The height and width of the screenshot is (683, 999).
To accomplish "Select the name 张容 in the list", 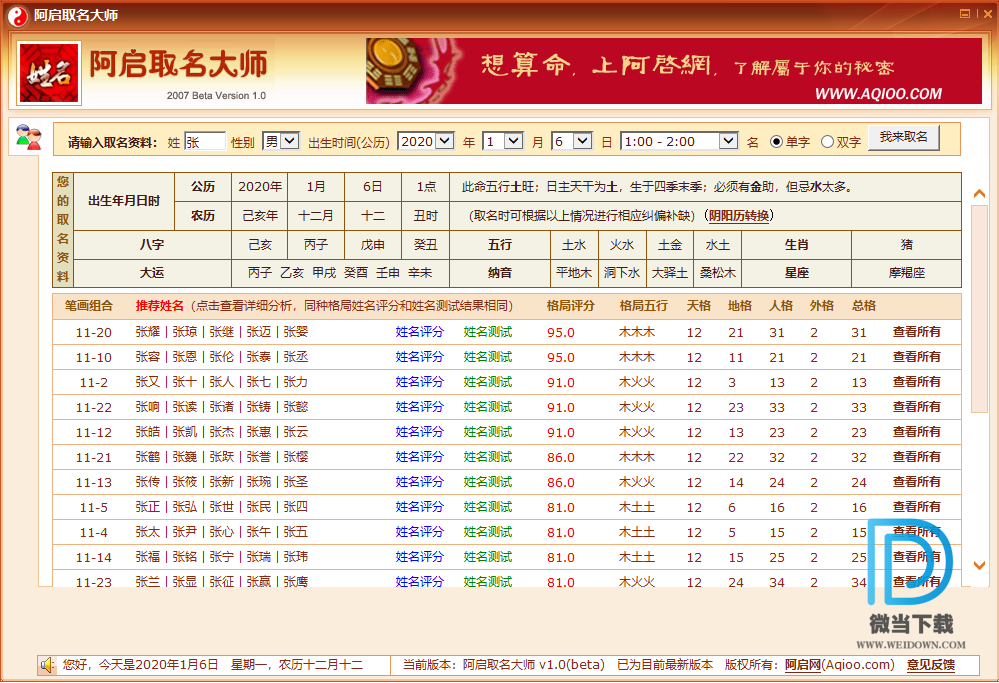I will click(x=148, y=357).
